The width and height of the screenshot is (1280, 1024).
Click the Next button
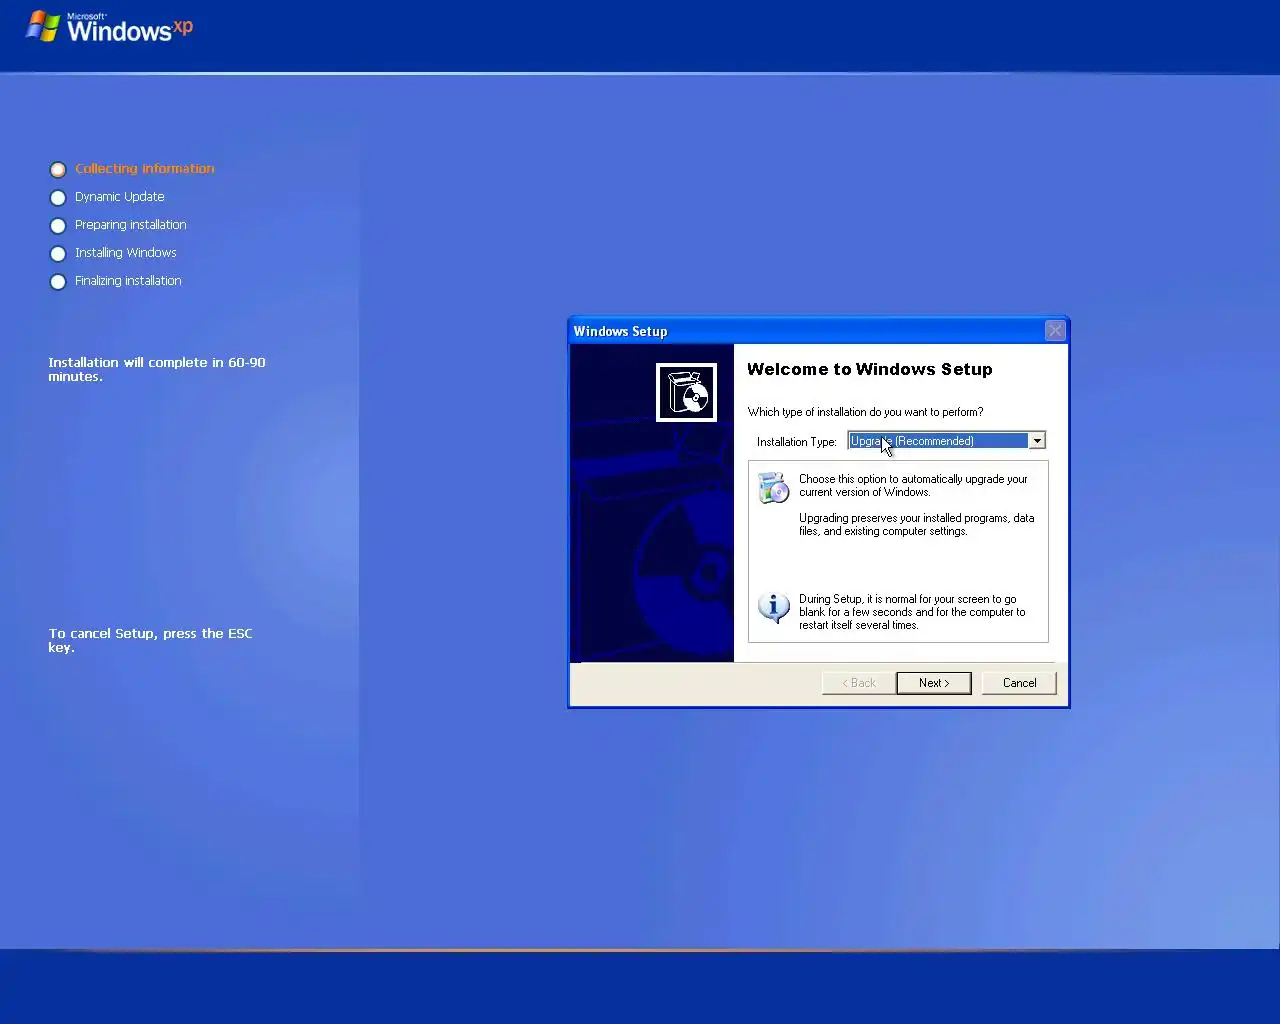934,683
